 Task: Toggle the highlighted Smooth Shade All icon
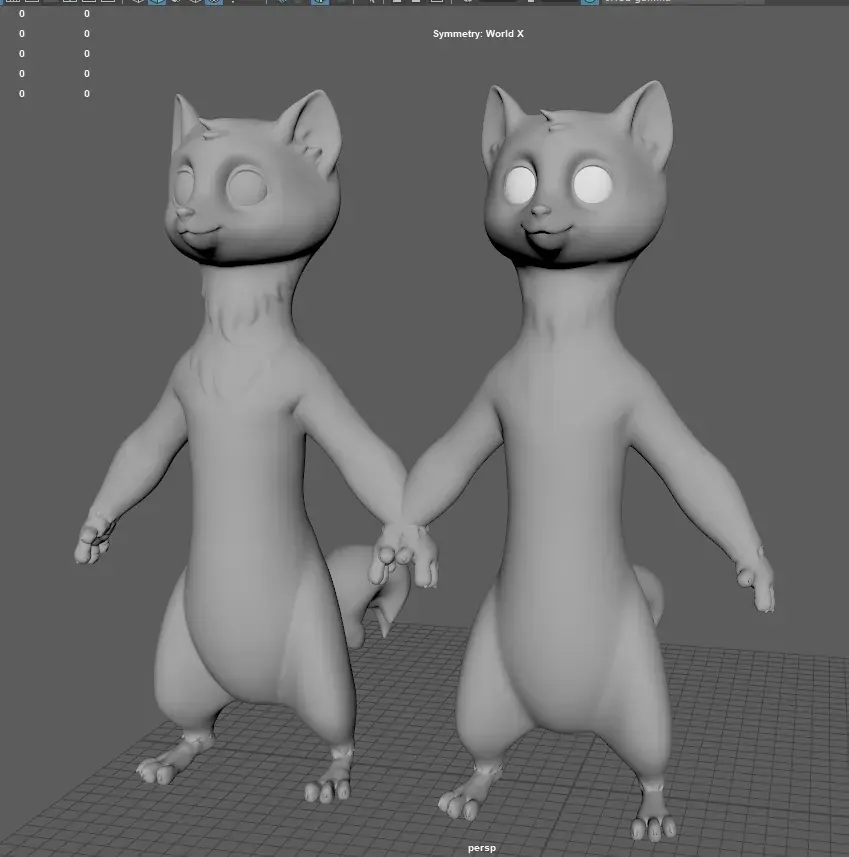(157, 2)
